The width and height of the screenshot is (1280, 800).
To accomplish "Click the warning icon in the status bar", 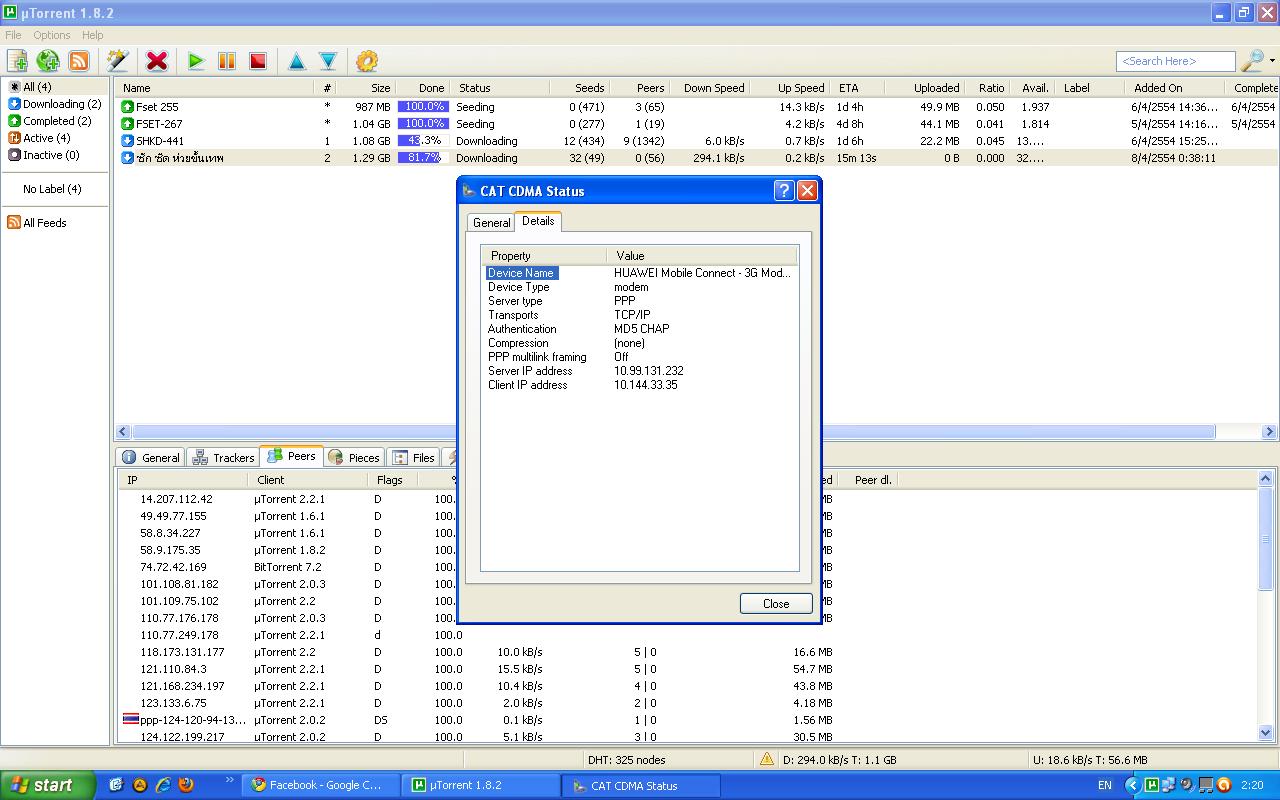I will pos(766,760).
